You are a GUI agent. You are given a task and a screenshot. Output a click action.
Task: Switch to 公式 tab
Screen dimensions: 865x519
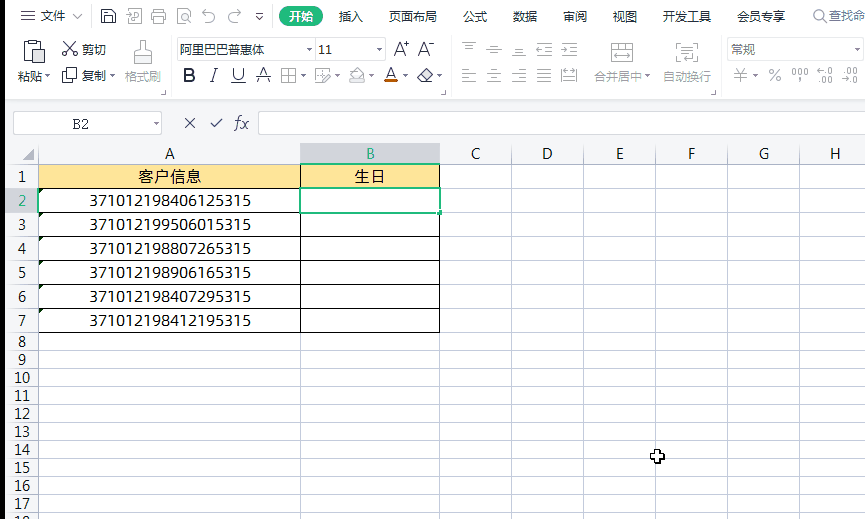coord(475,17)
